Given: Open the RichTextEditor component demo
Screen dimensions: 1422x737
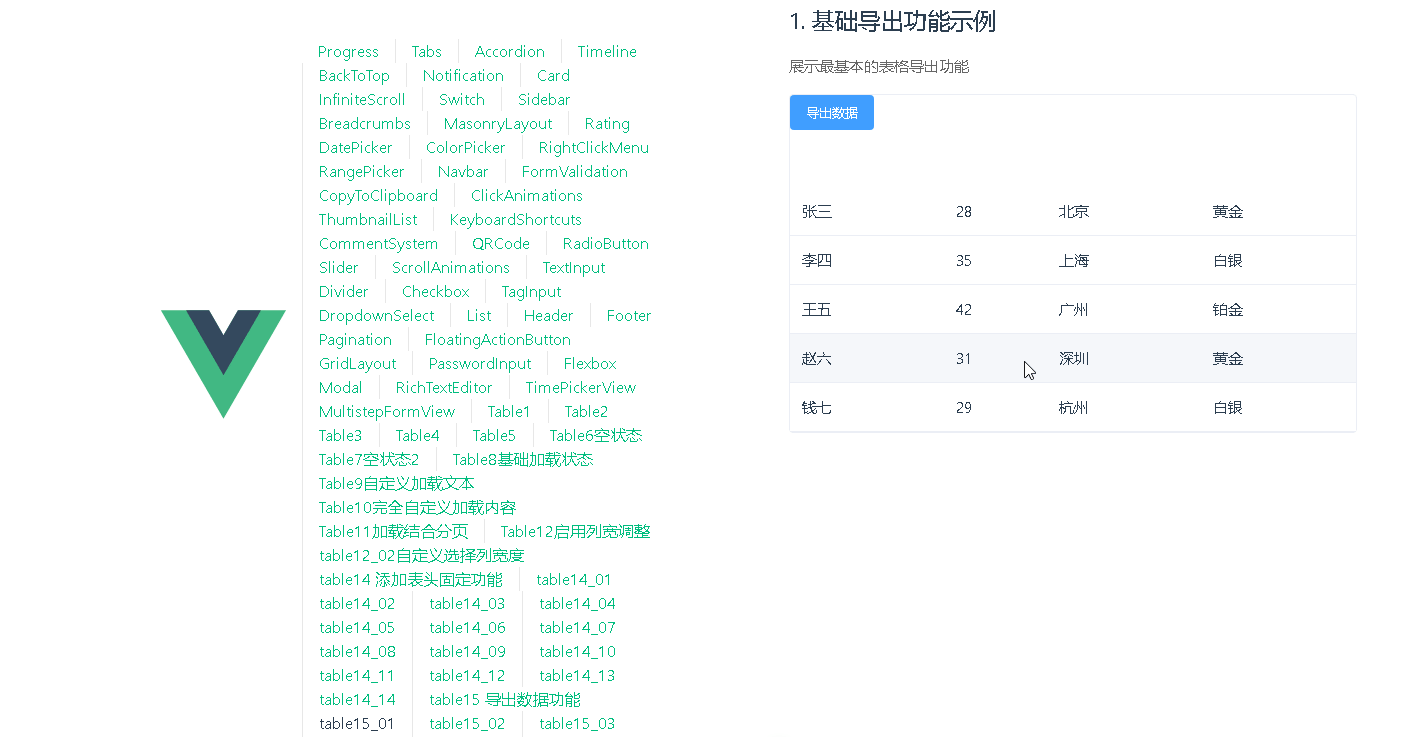Looking at the screenshot, I should click(x=443, y=387).
